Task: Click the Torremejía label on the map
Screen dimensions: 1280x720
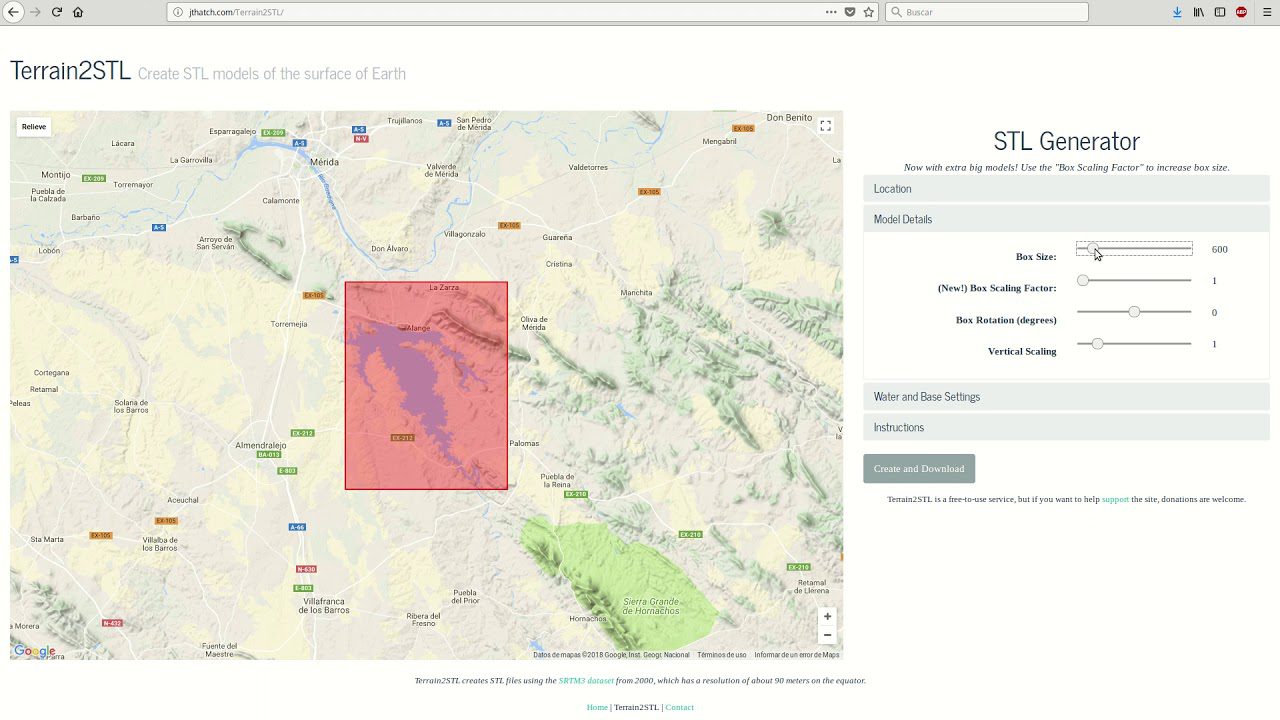Action: pos(289,324)
